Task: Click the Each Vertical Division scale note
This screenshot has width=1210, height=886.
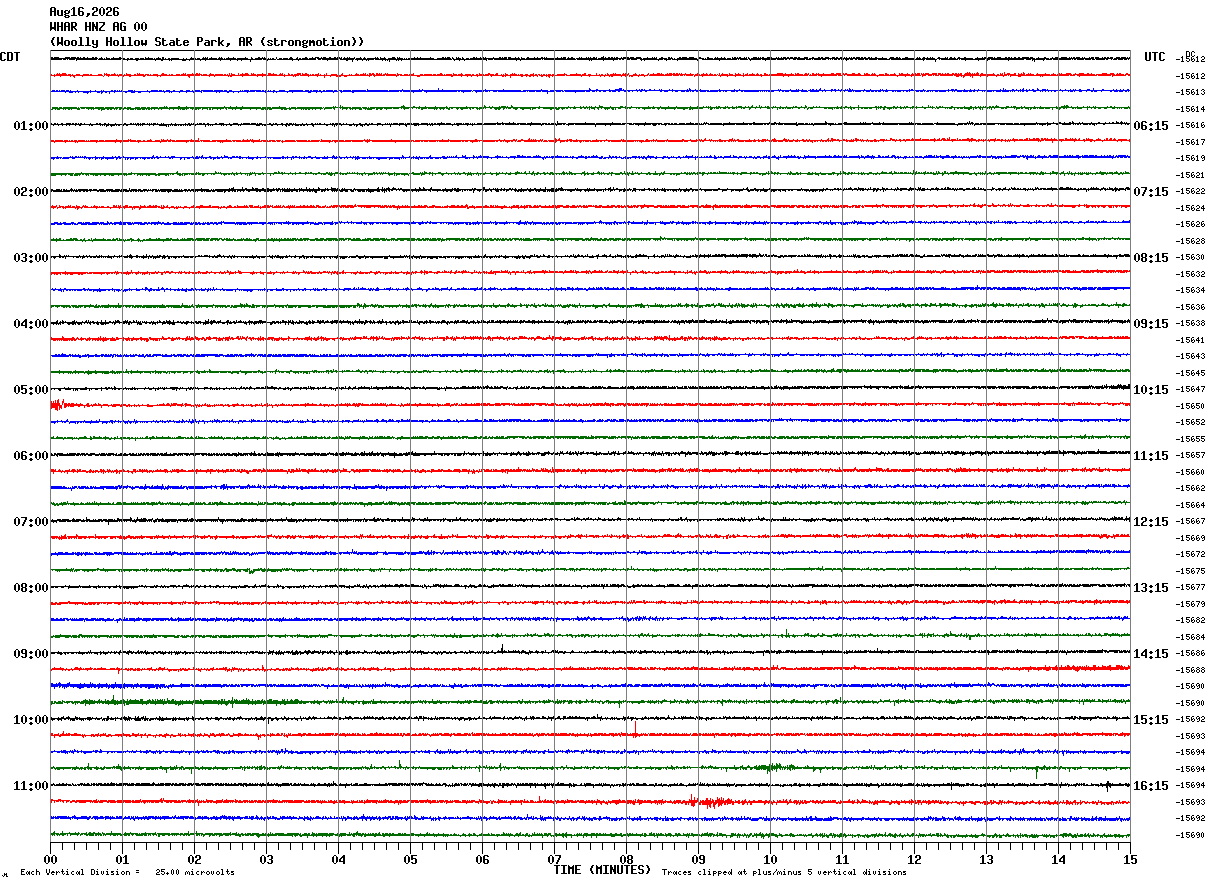Action: click(128, 873)
